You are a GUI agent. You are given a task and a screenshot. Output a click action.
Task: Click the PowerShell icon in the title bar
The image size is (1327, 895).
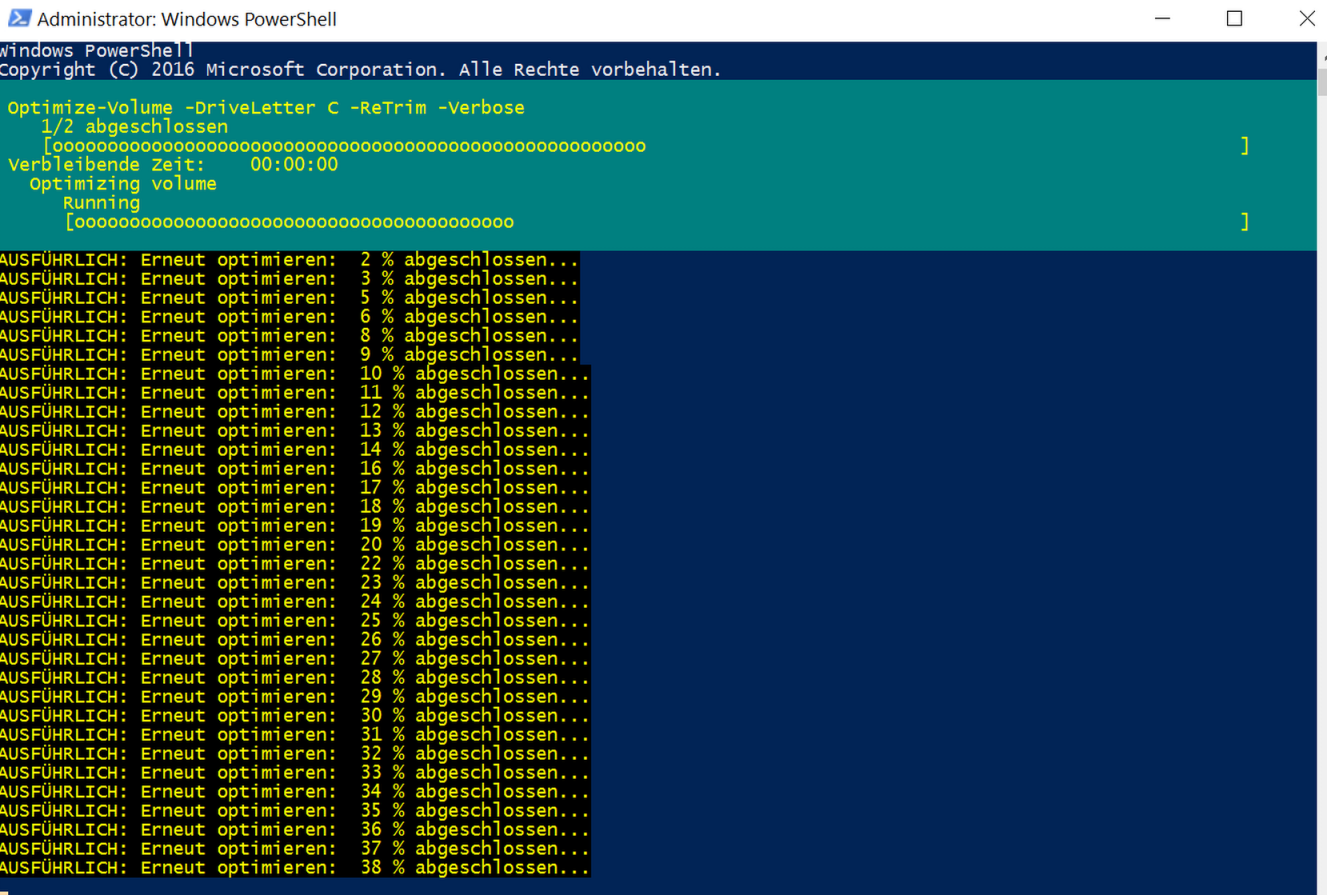(19, 19)
